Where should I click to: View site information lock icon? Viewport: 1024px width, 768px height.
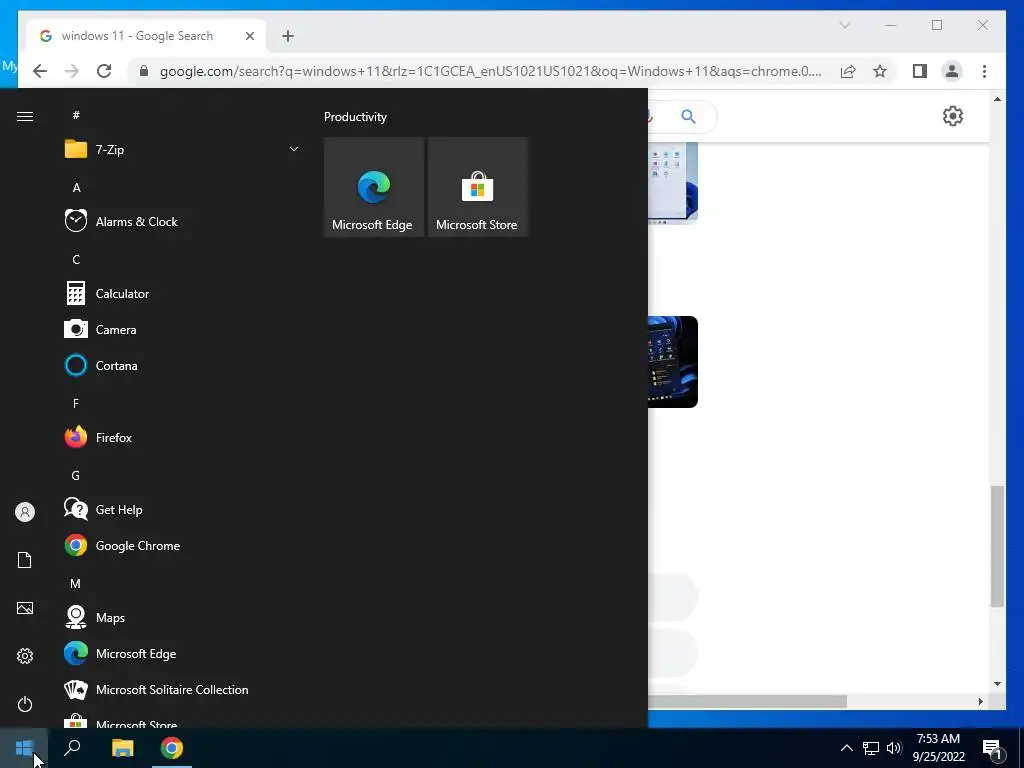tap(144, 71)
